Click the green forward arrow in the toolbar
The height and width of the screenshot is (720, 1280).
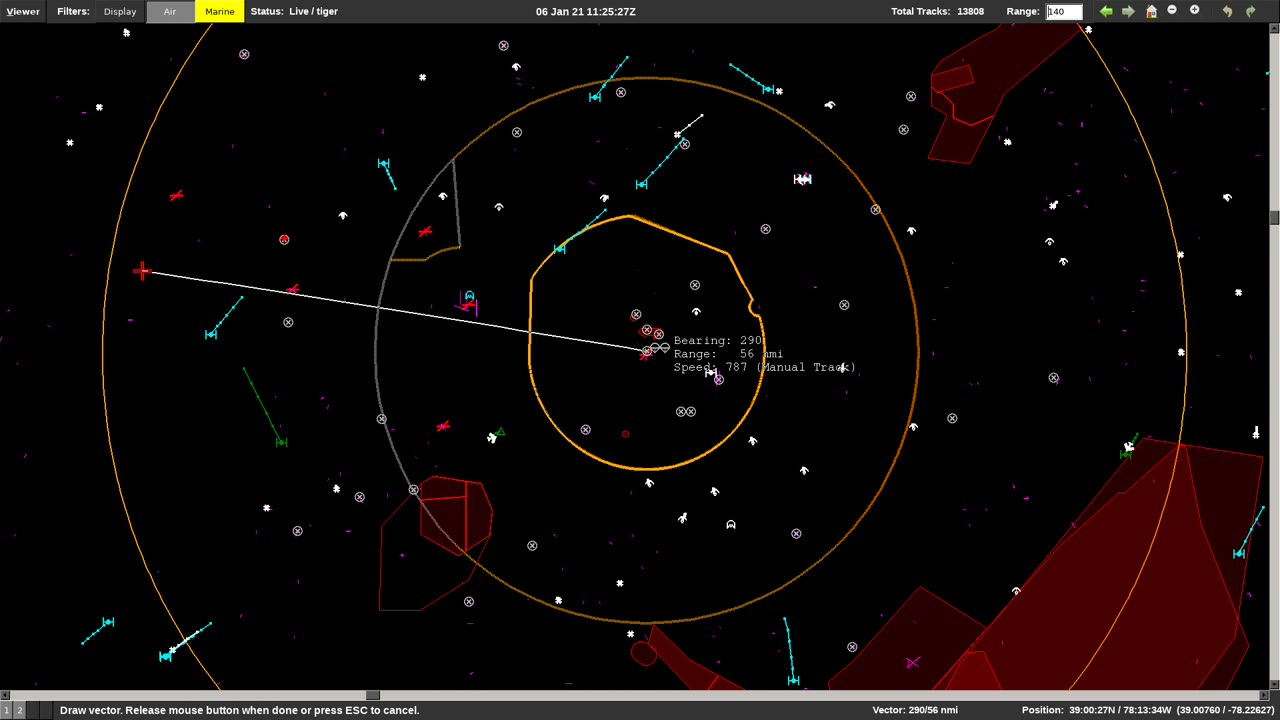[1128, 11]
